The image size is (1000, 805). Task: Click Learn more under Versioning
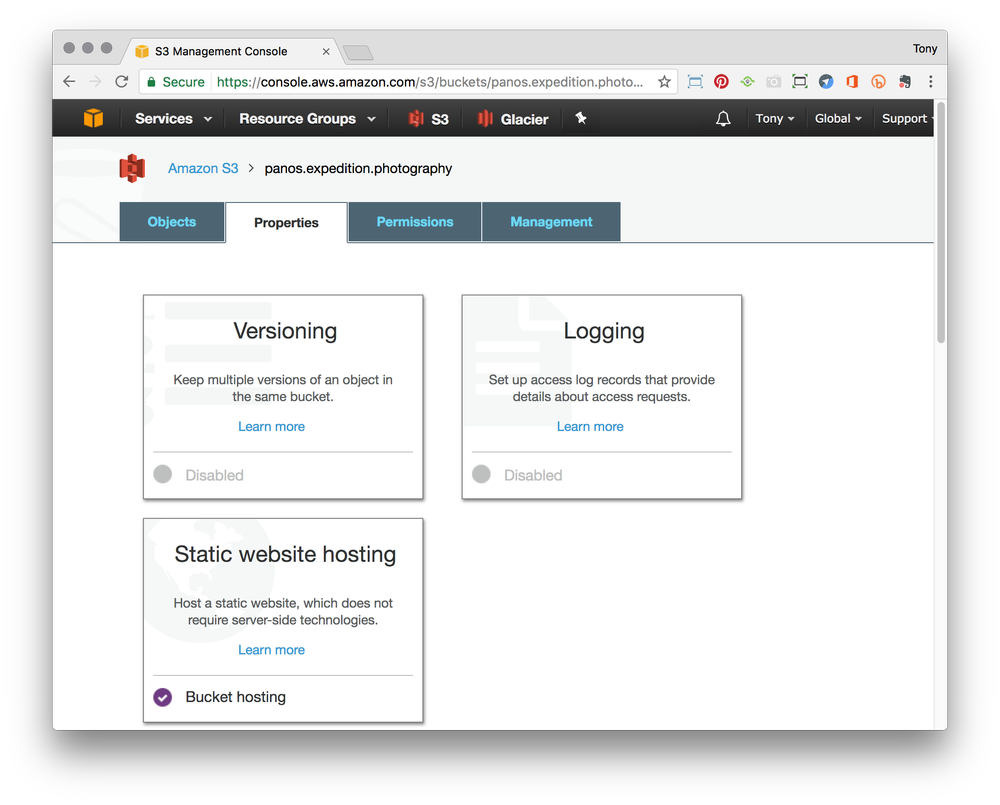[x=271, y=426]
